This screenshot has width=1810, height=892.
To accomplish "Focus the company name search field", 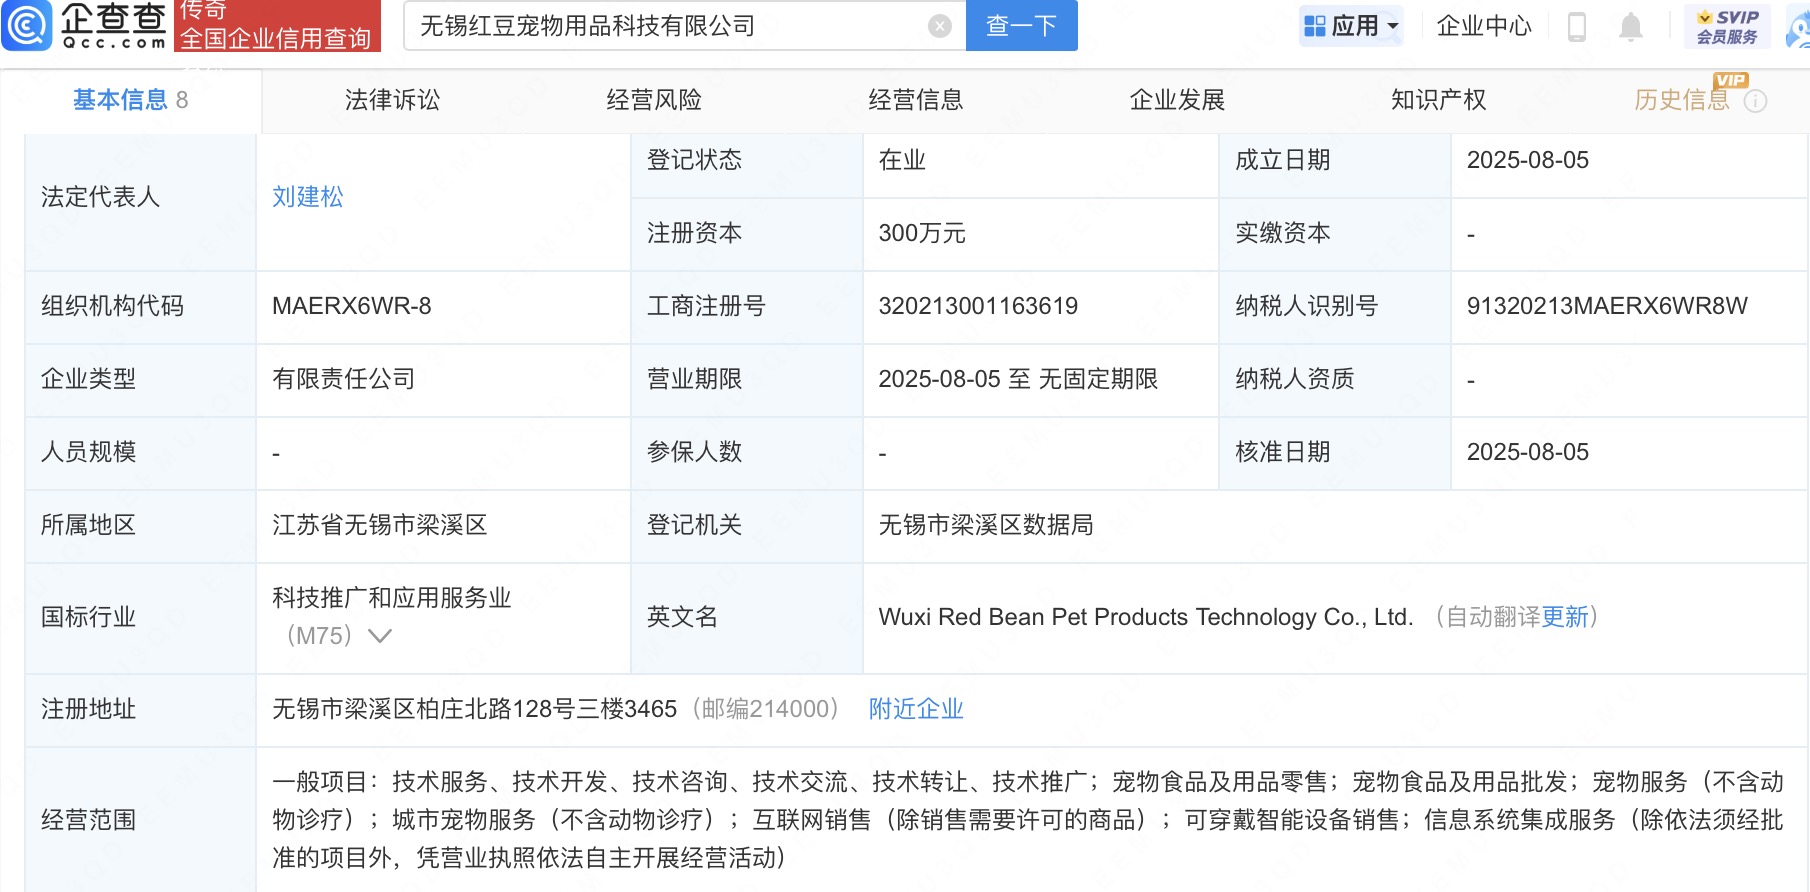I will click(665, 26).
